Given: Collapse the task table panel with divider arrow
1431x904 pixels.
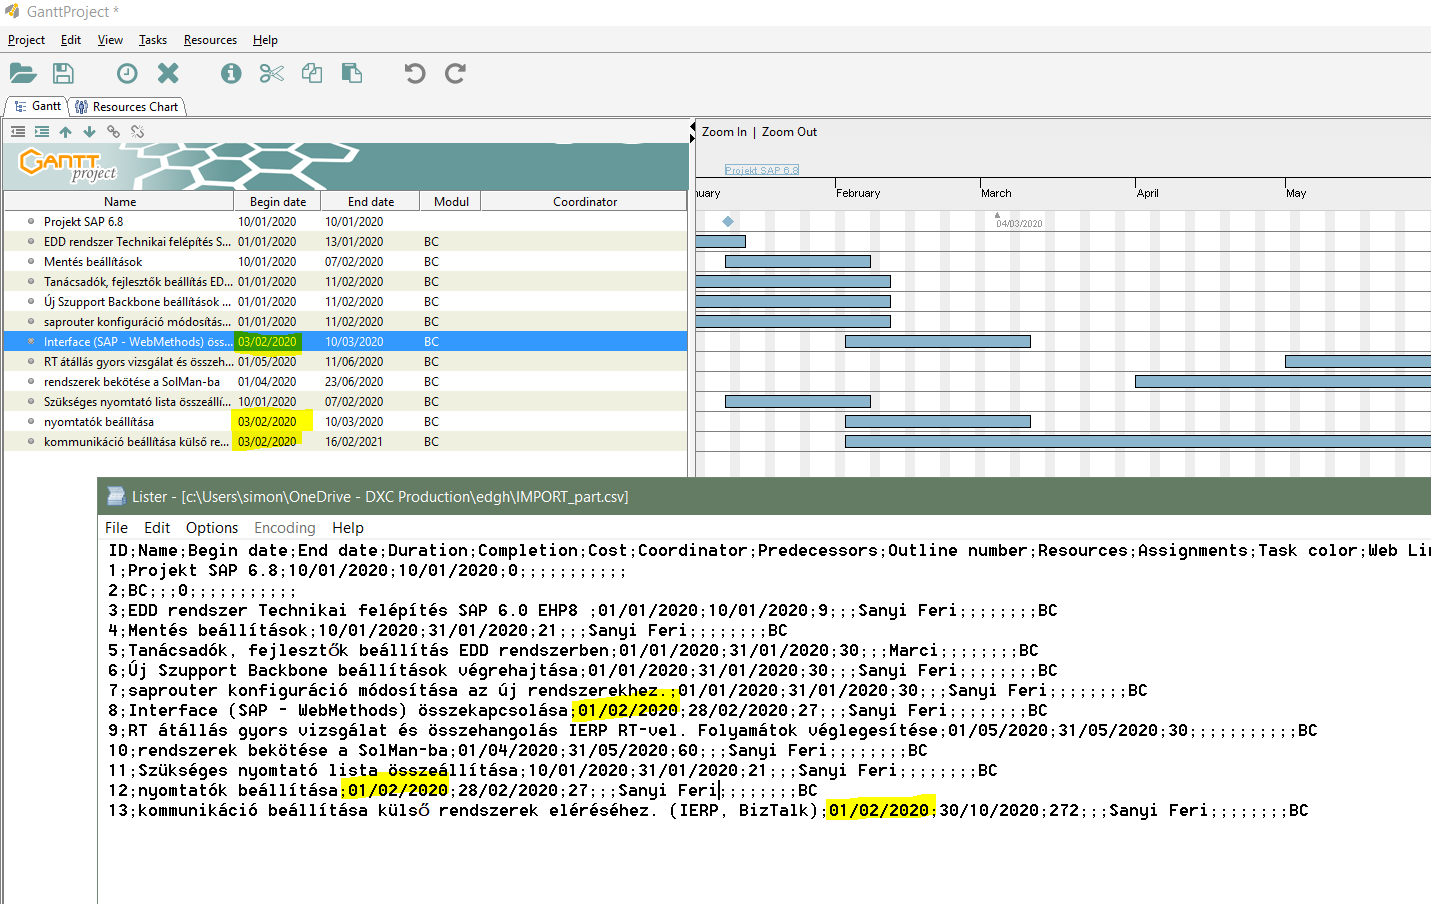Looking at the screenshot, I should (691, 128).
